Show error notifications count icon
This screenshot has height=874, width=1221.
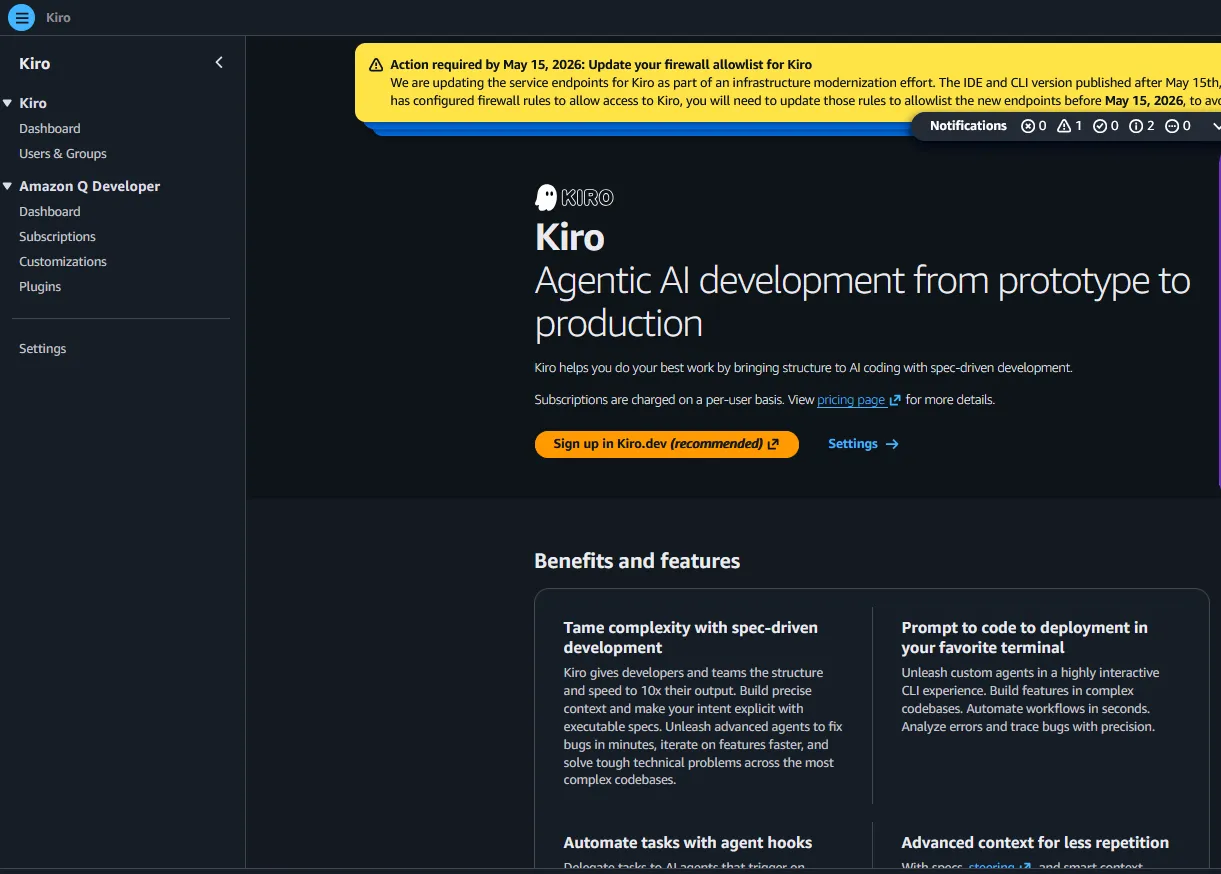point(1028,126)
